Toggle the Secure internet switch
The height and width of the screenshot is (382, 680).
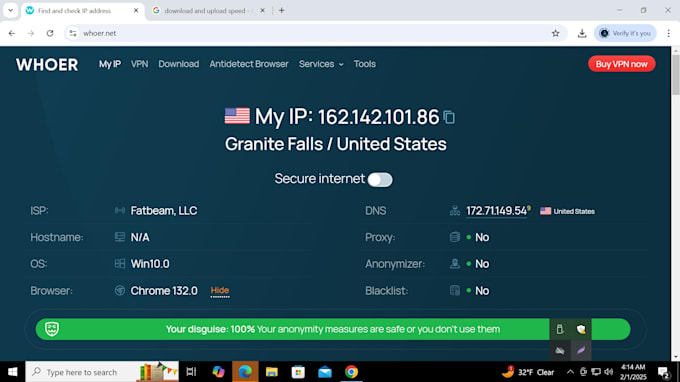coord(380,180)
